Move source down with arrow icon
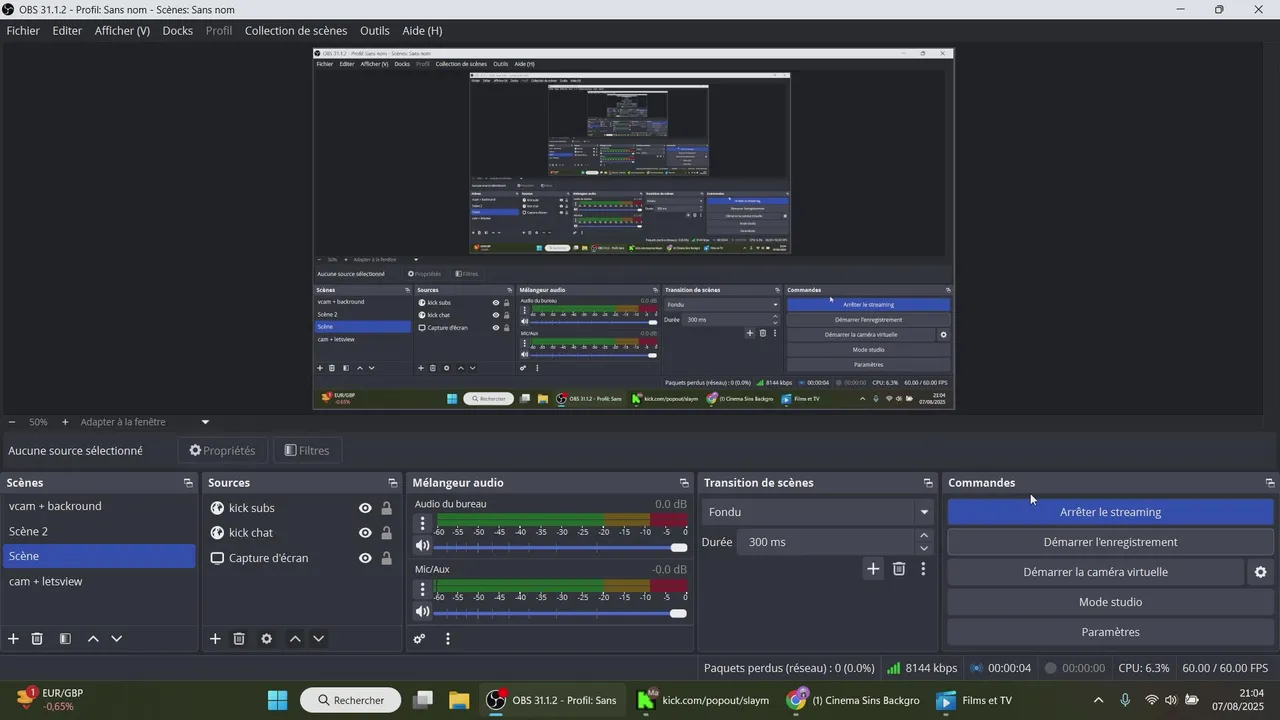Viewport: 1280px width, 720px height. (319, 639)
